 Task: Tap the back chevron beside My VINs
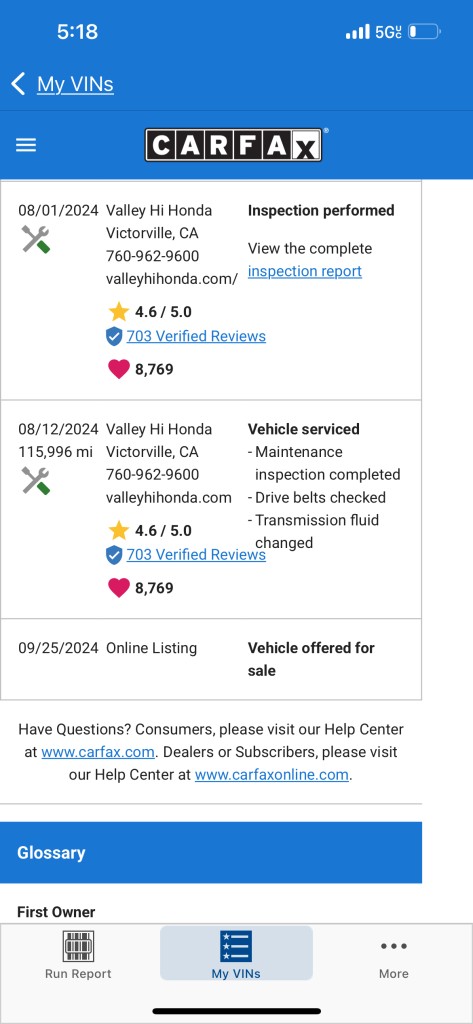click(18, 84)
